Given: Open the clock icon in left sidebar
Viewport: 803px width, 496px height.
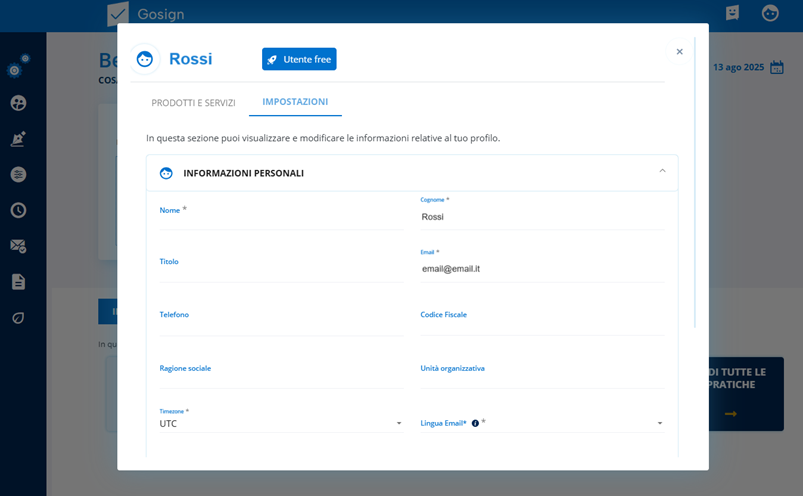Looking at the screenshot, I should (x=18, y=210).
